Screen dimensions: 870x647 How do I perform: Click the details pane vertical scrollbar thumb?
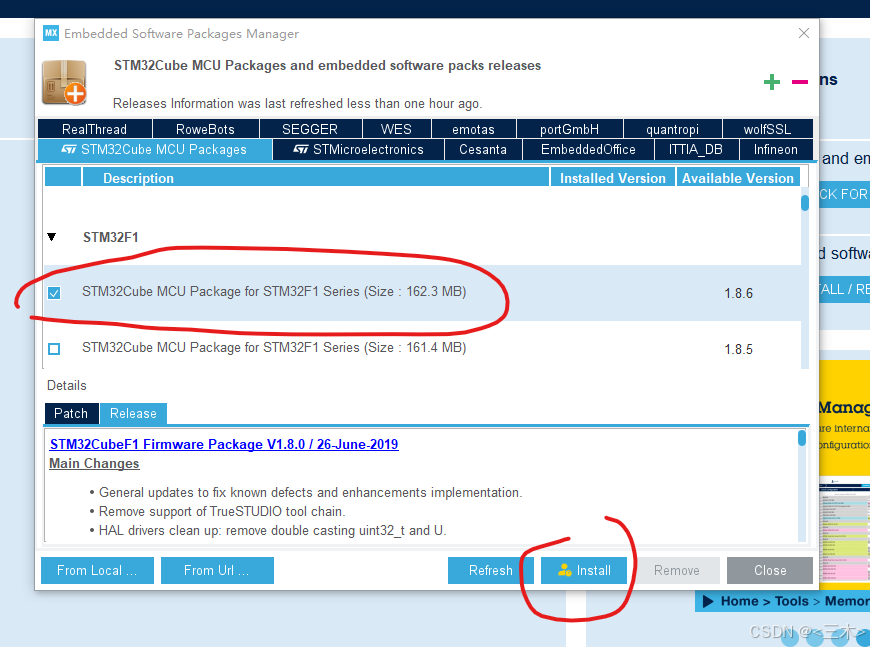[802, 437]
